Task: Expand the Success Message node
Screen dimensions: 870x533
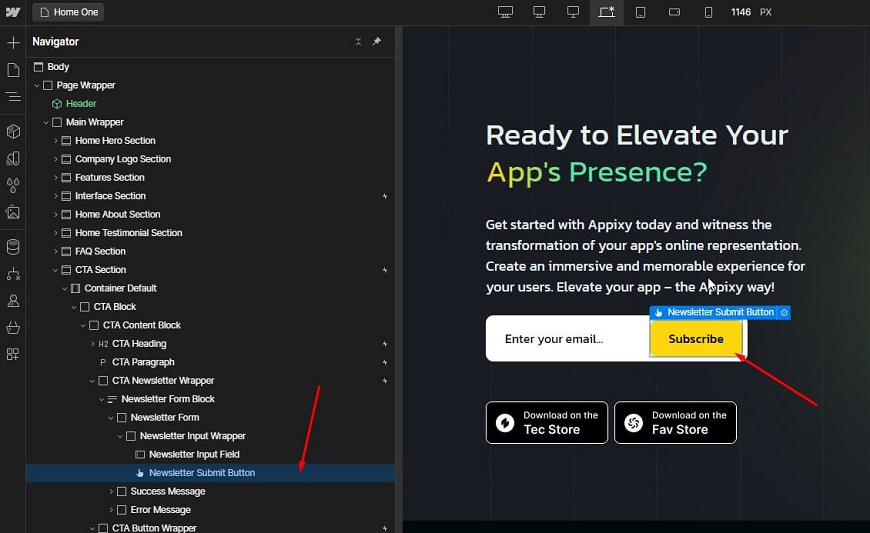Action: click(111, 491)
